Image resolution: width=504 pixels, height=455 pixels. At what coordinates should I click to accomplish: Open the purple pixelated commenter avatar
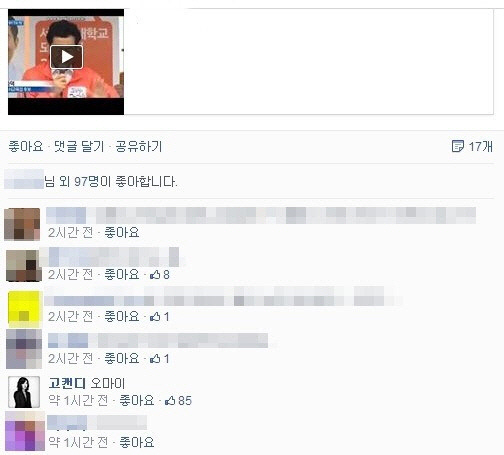tap(25, 431)
